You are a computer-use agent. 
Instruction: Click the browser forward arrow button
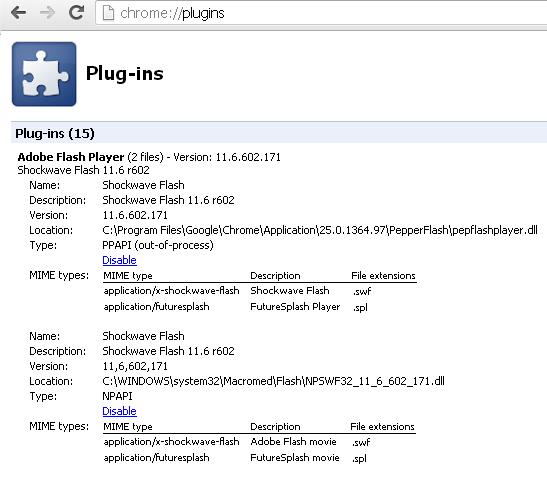[47, 13]
